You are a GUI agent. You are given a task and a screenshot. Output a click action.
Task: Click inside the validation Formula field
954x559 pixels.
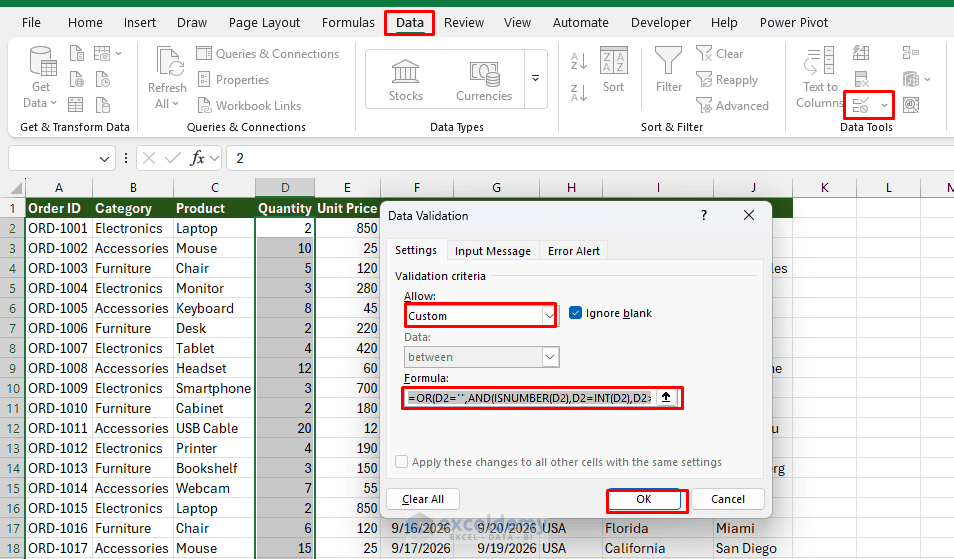(529, 398)
